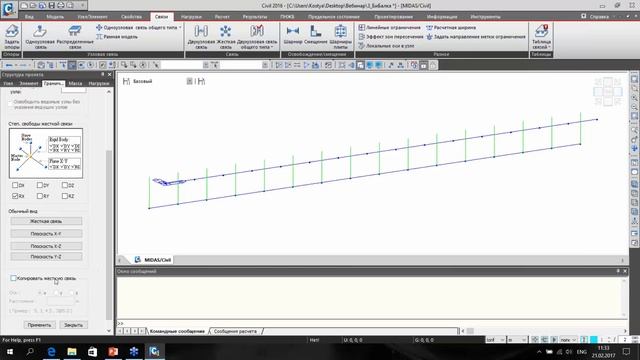This screenshot has width=640, height=360.
Task: Click the MIDAS/Civil model view tab
Action: coord(153,260)
